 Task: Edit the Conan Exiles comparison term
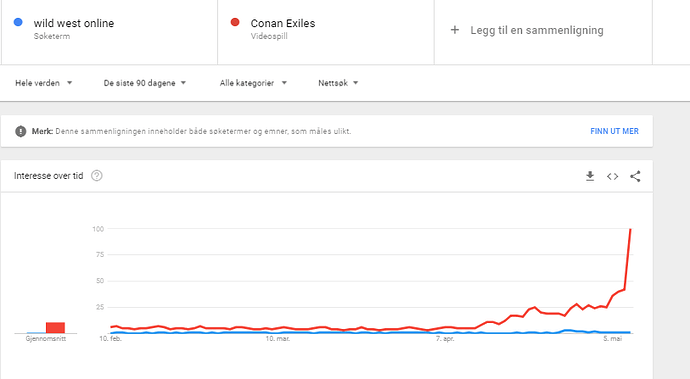283,23
